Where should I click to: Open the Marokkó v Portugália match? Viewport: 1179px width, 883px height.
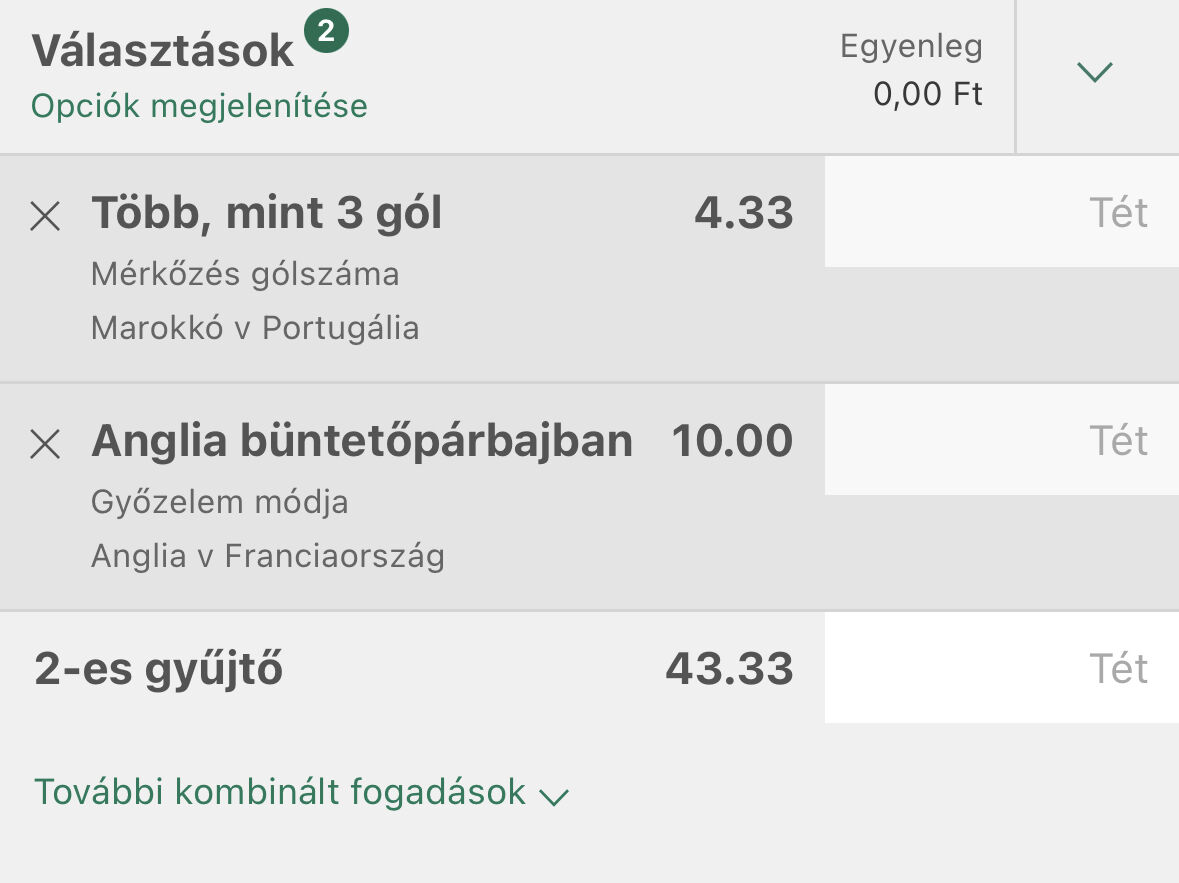coord(254,328)
